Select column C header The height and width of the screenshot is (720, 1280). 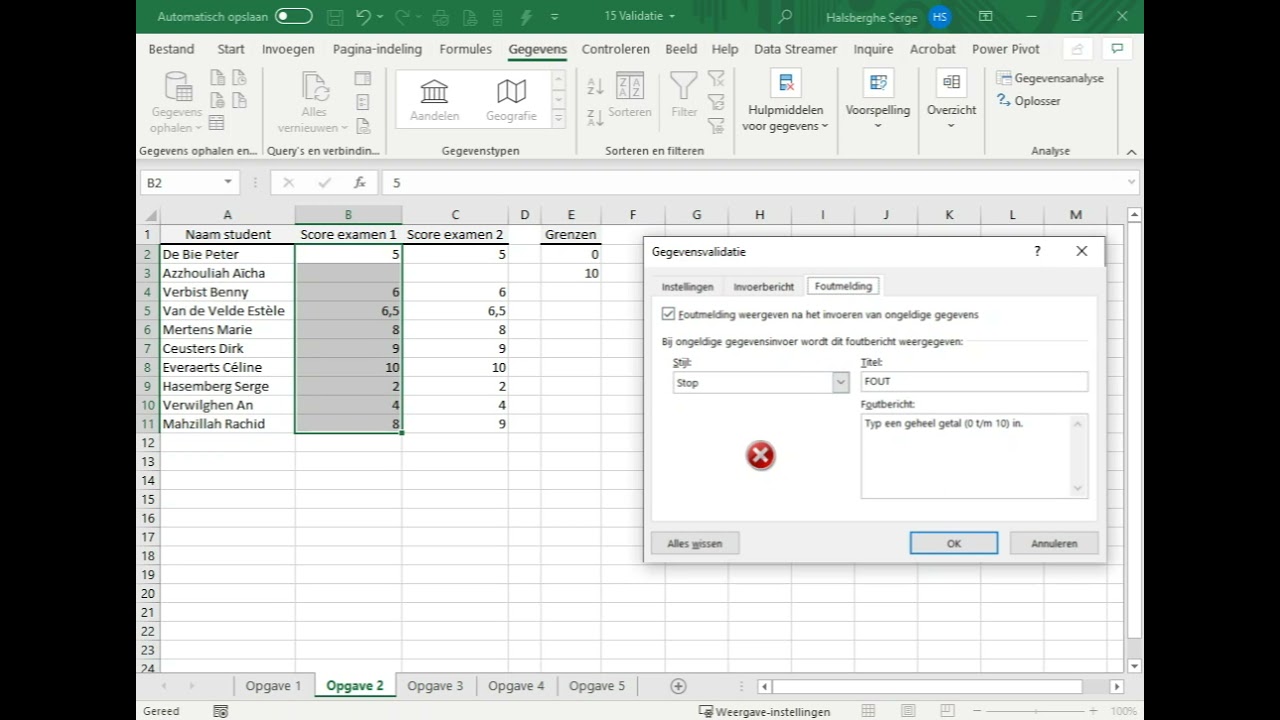coord(455,215)
